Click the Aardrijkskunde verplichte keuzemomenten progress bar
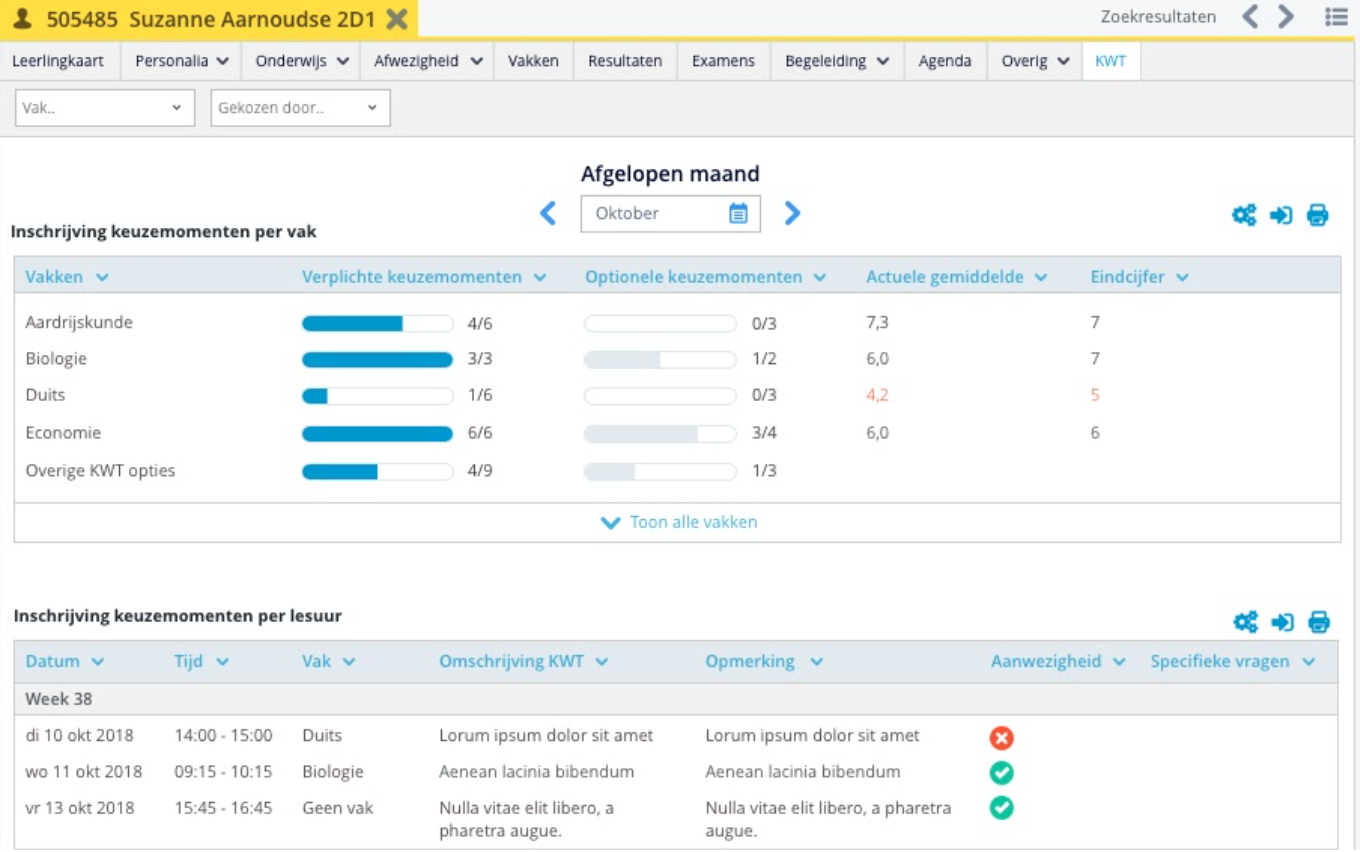Screen dimensions: 1360x852 pos(377,324)
